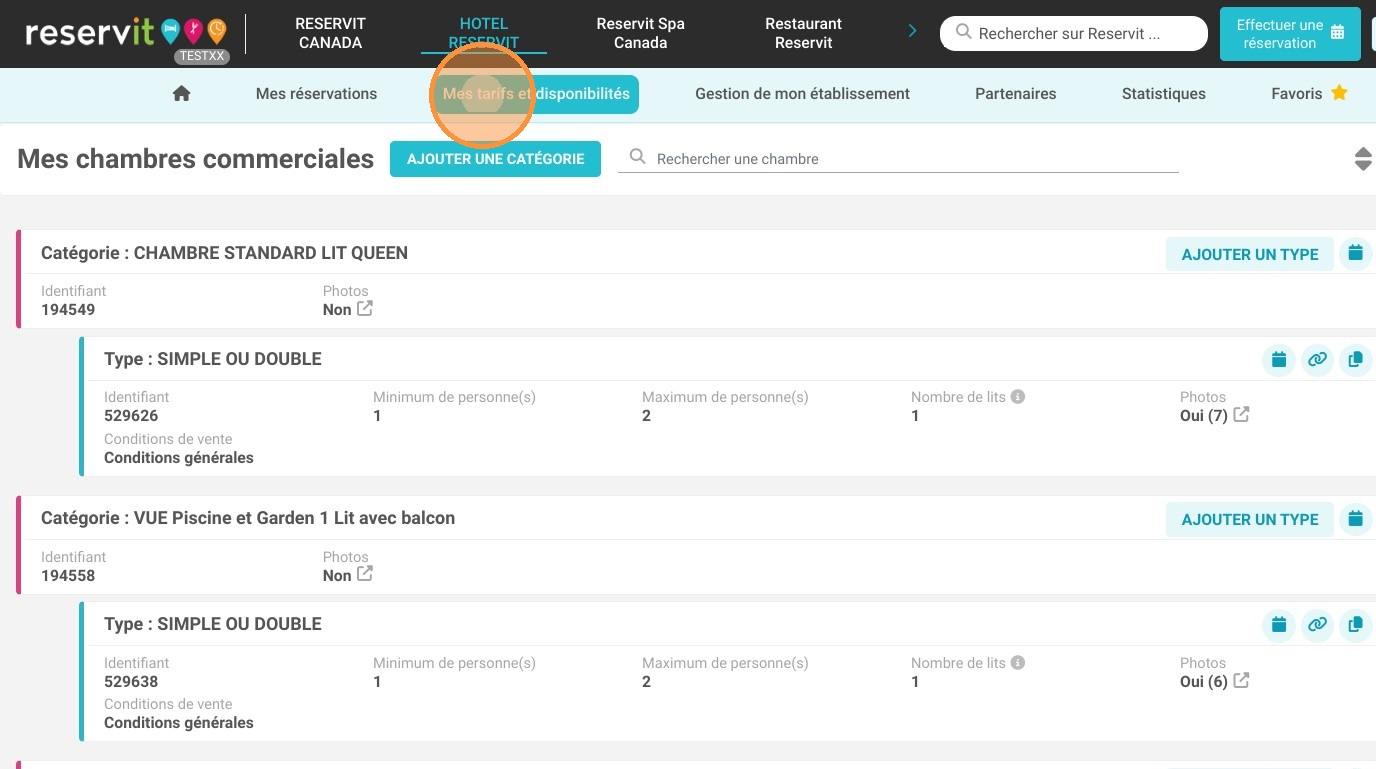Open Oui (7) photos external link
The image size is (1376, 769).
click(x=1241, y=414)
